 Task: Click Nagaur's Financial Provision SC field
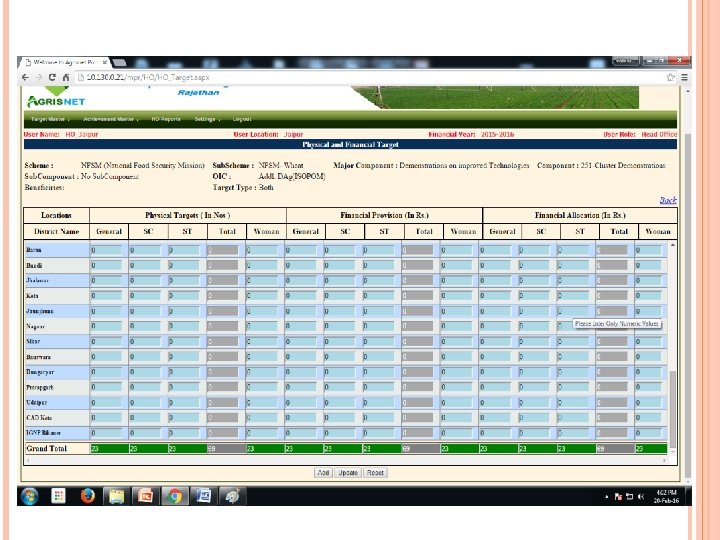[340, 326]
